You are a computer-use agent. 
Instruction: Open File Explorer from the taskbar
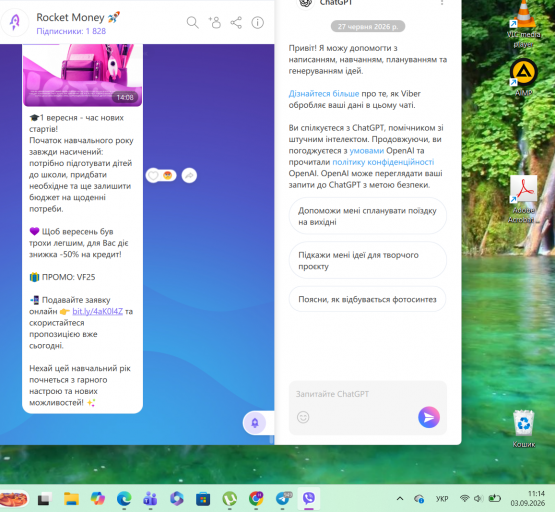(x=71, y=499)
